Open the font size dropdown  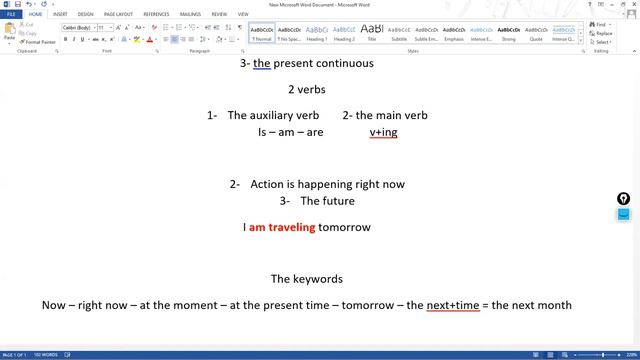(111, 28)
